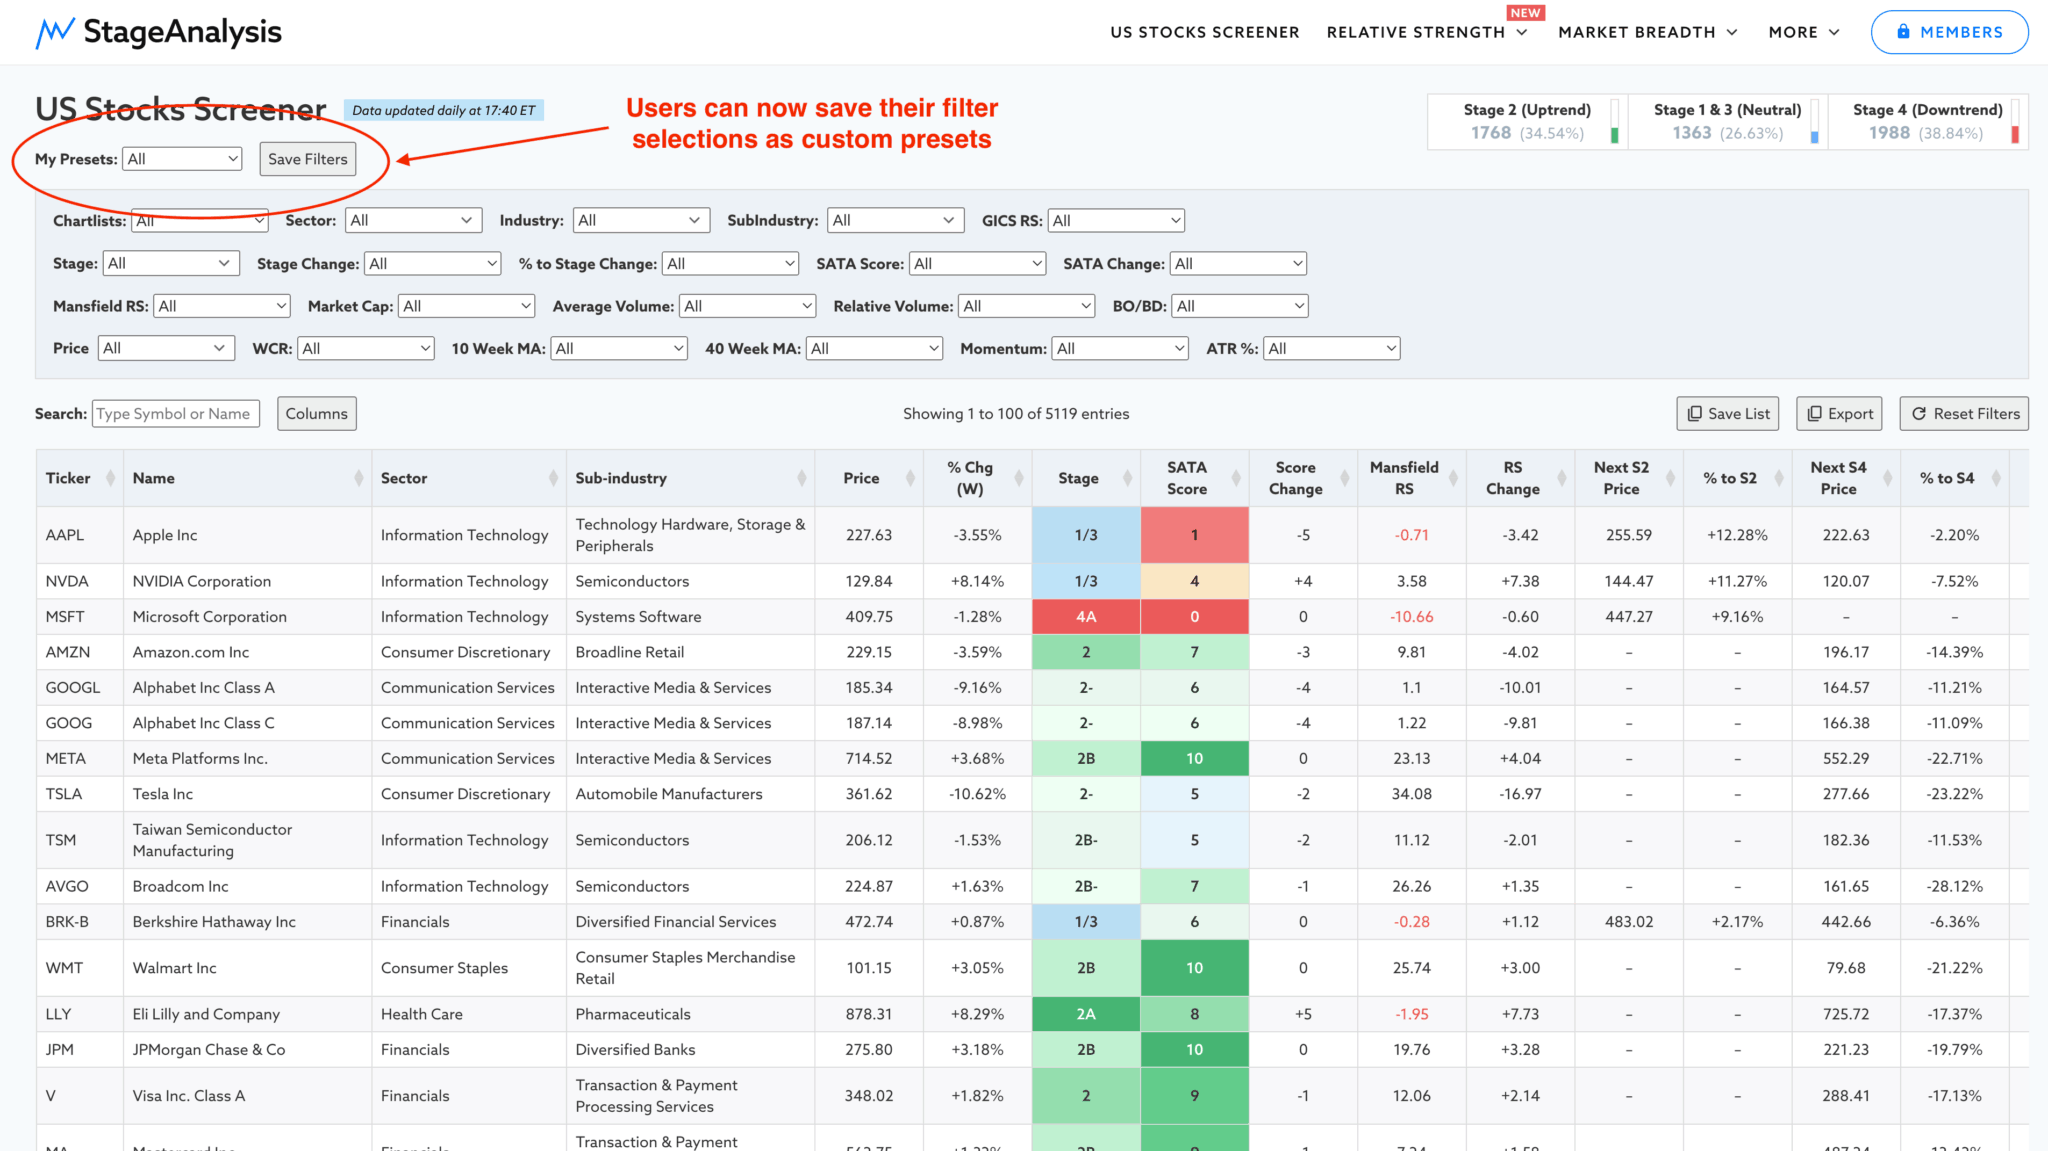
Task: Click the Stage 1 & 3 (Neutral) card
Action: [x=1727, y=121]
